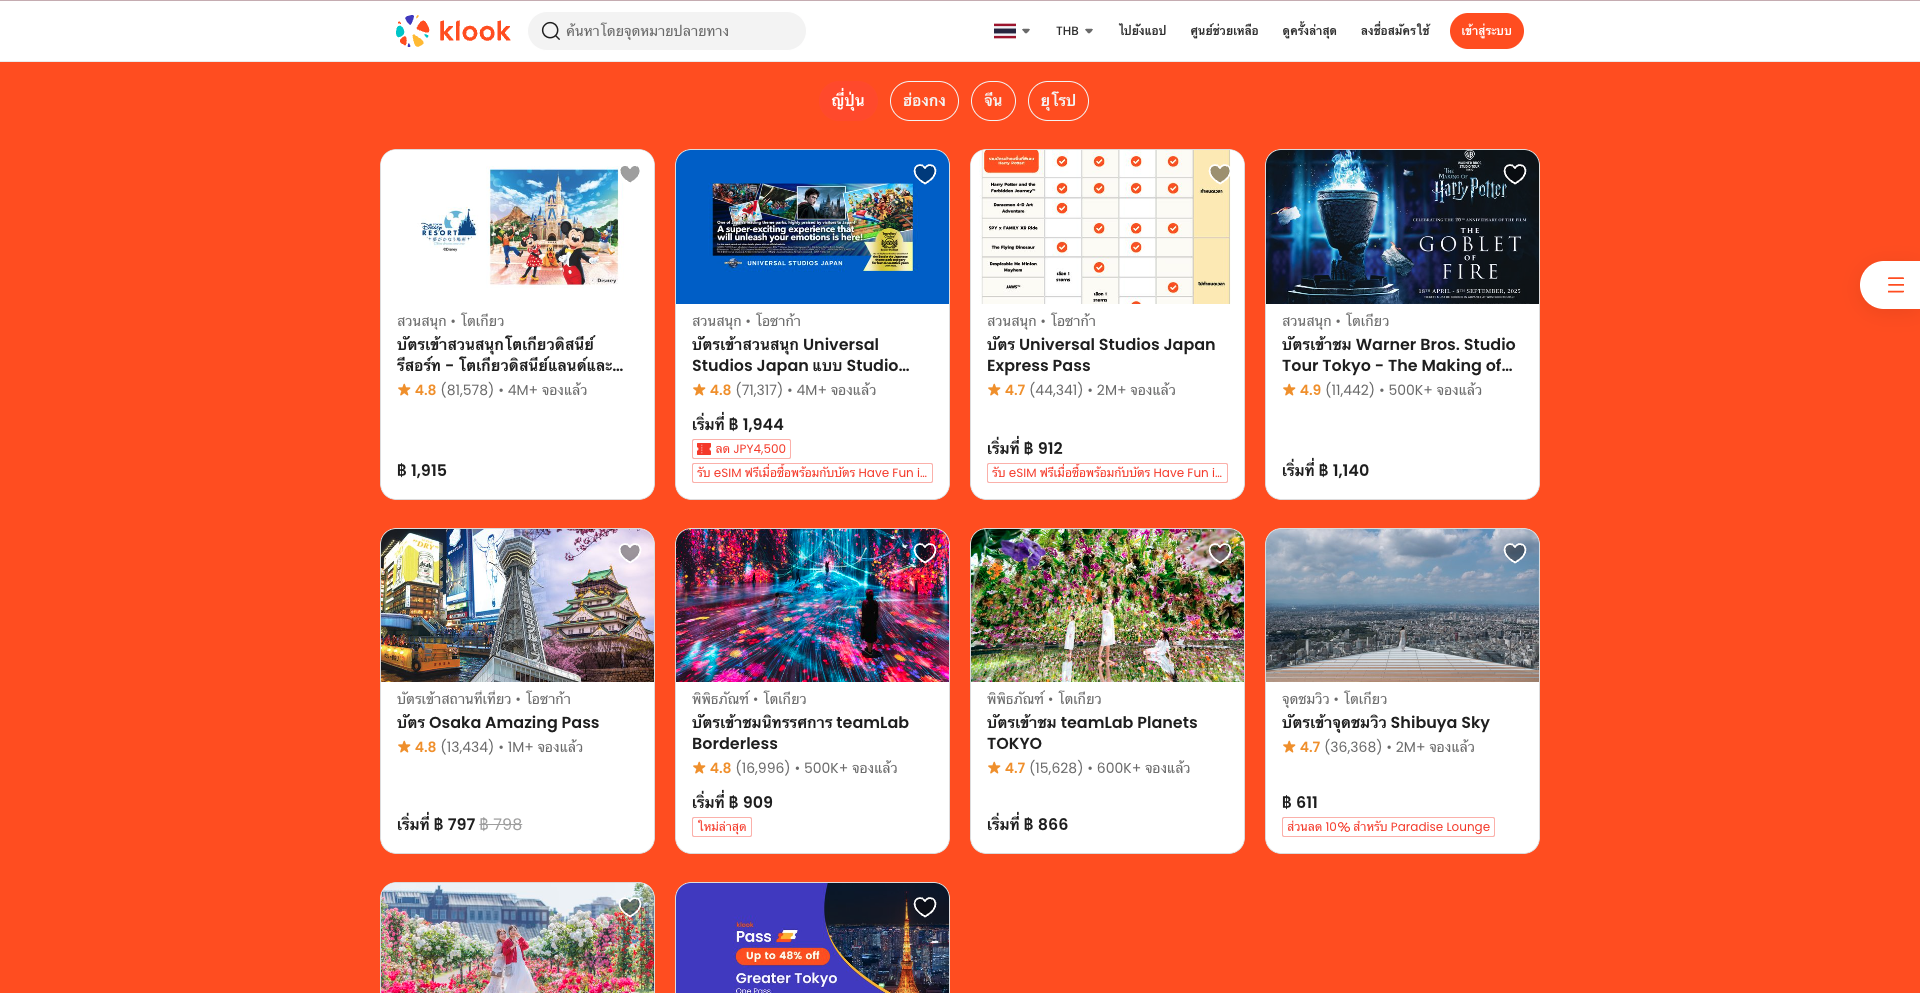This screenshot has height=993, width=1920.
Task: Select the จีน tab
Action: coord(993,101)
